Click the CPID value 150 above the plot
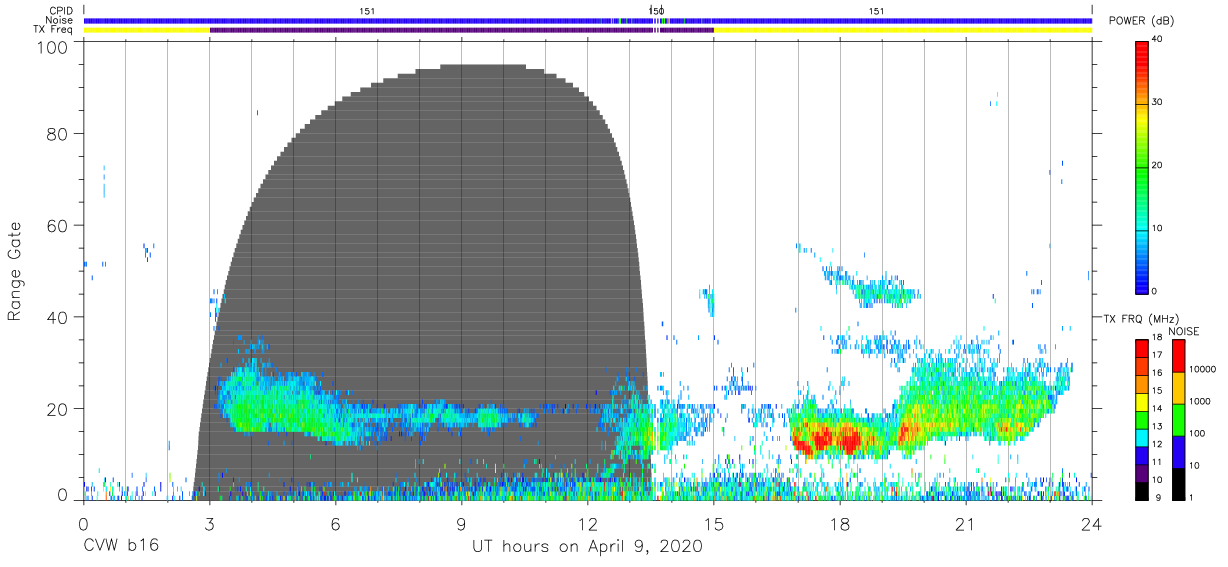1228x567 pixels. coord(657,10)
